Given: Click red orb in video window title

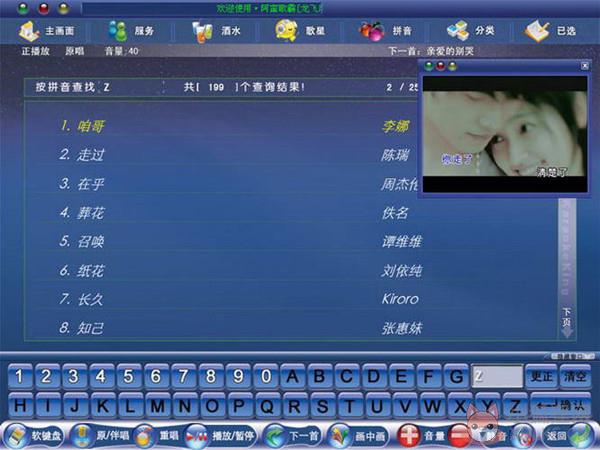Looking at the screenshot, I should click(x=441, y=66).
